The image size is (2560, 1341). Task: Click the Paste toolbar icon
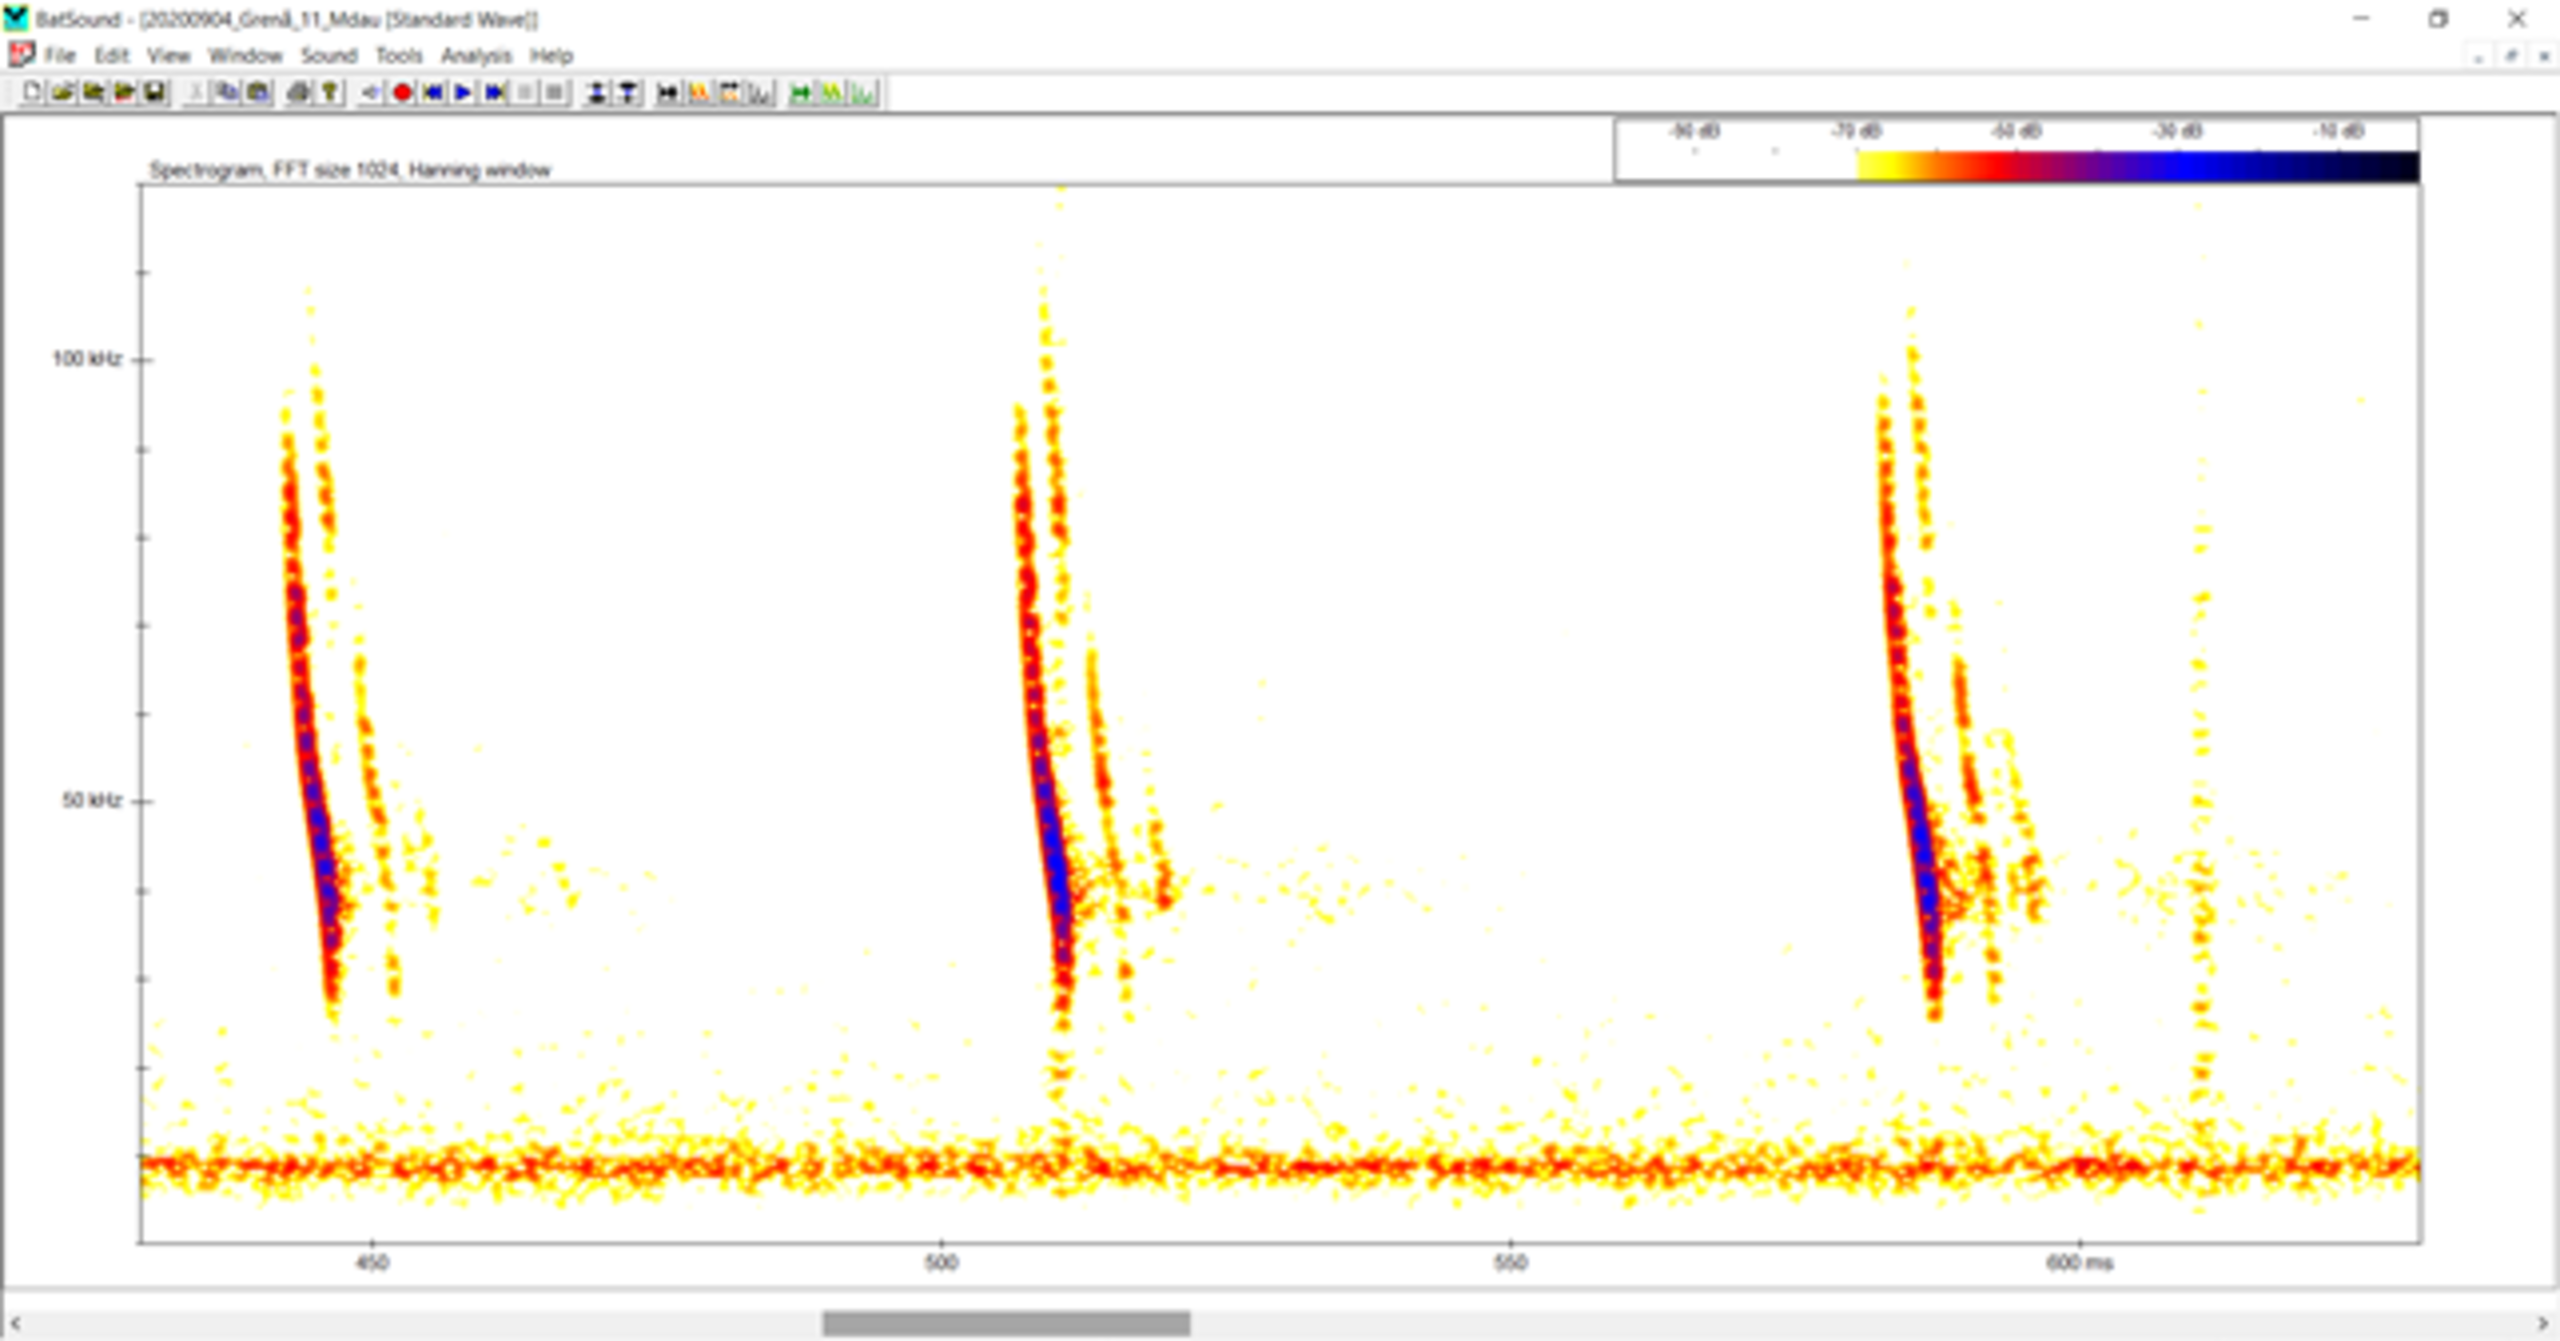point(258,93)
